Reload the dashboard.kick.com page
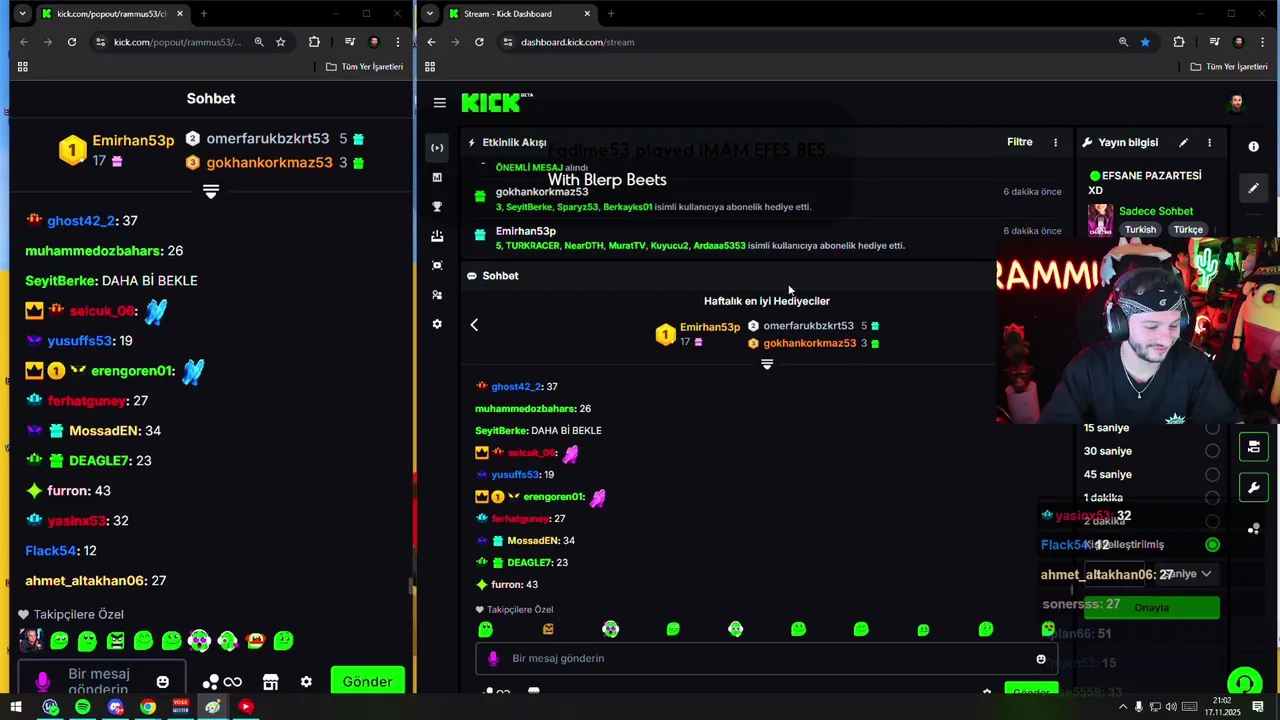The height and width of the screenshot is (720, 1280). (479, 42)
